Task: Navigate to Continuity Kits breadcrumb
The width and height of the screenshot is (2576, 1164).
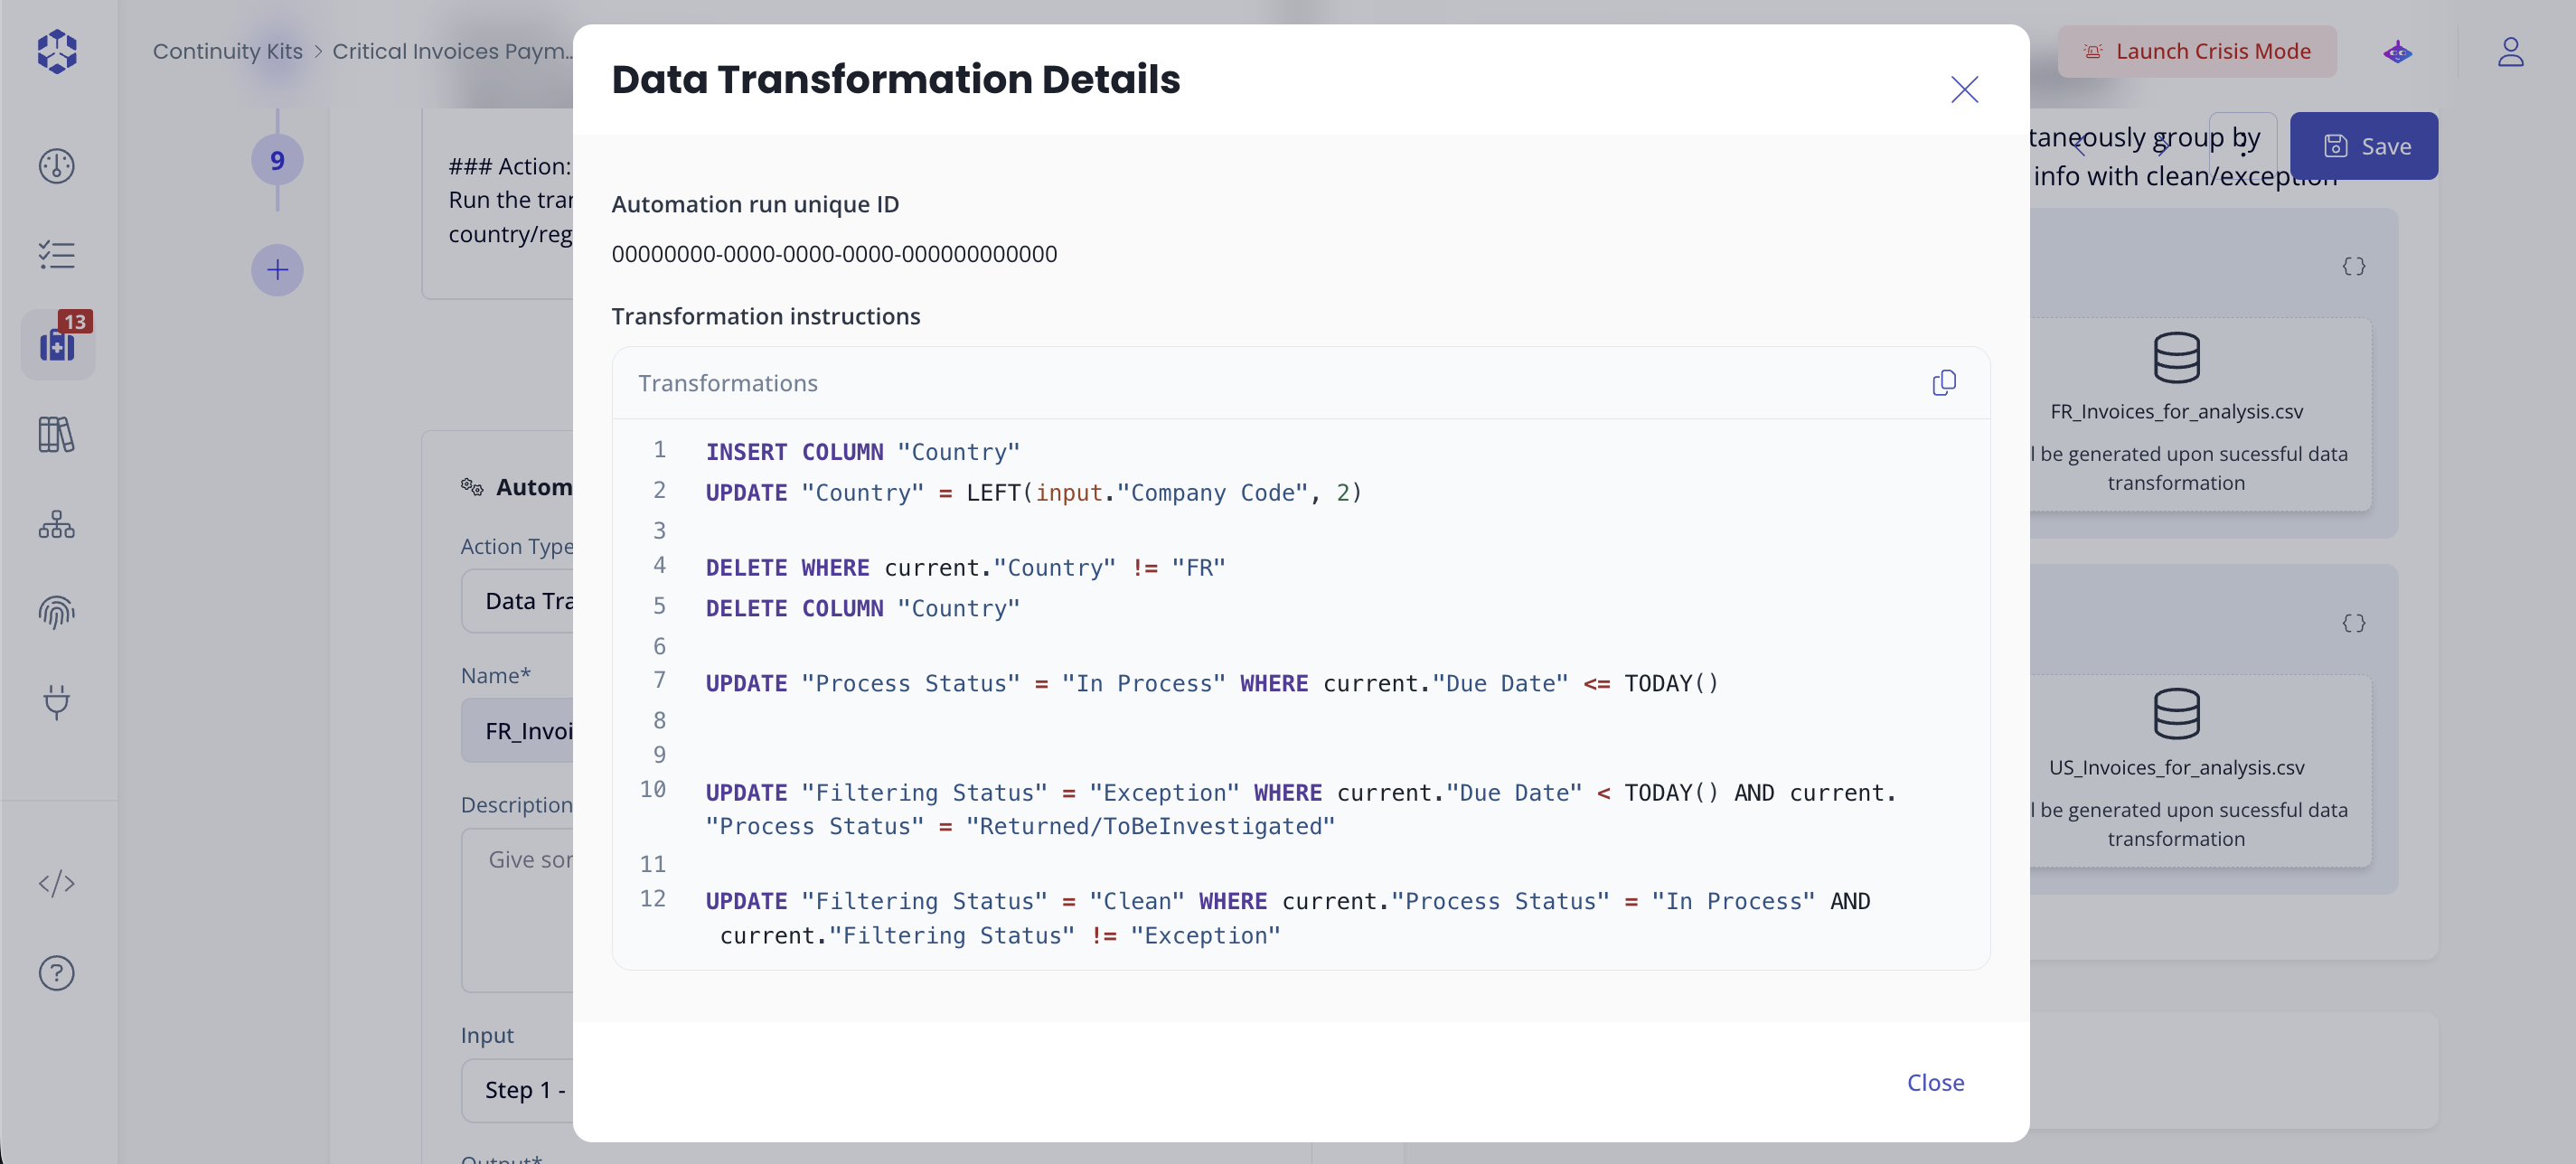Action: click(x=227, y=51)
